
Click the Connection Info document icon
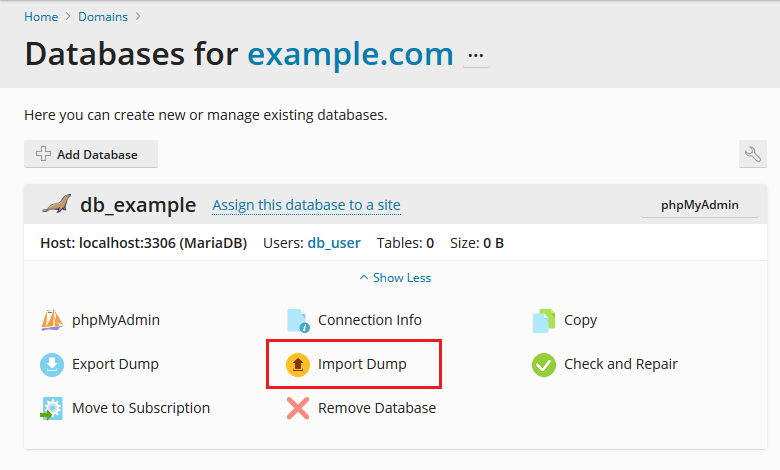click(298, 321)
